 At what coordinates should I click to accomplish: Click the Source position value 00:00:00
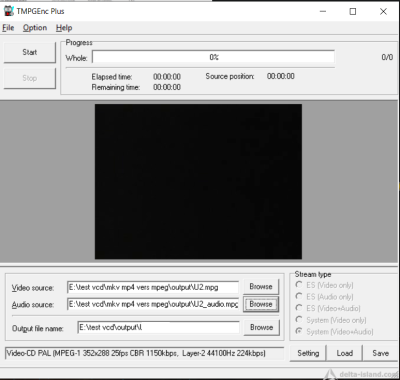click(281, 76)
